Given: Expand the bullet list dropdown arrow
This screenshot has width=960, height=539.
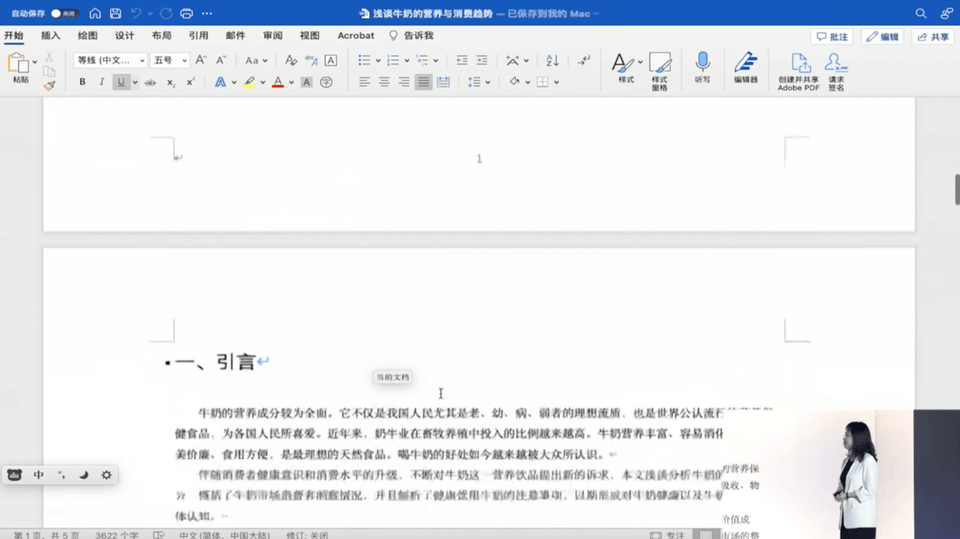Looking at the screenshot, I should point(379,60).
